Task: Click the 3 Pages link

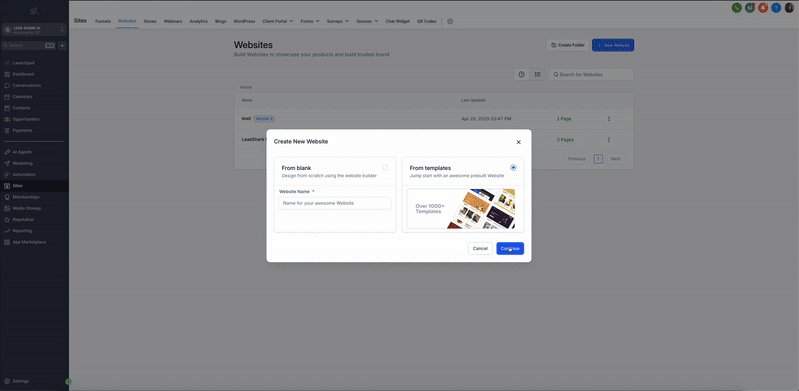Action: (565, 139)
